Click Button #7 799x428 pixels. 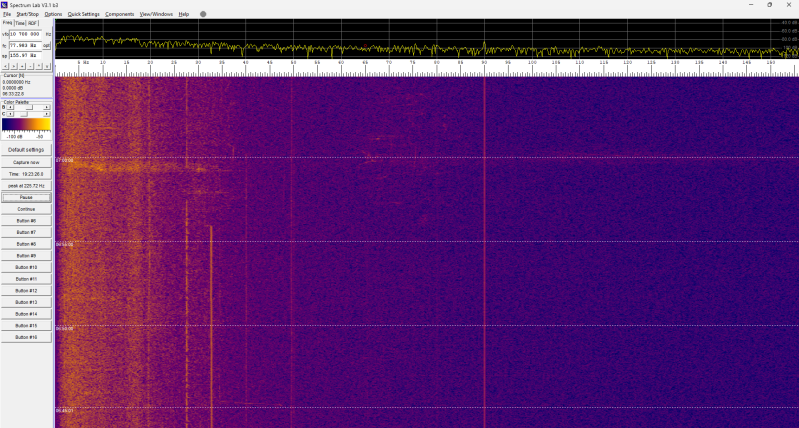[x=26, y=232]
